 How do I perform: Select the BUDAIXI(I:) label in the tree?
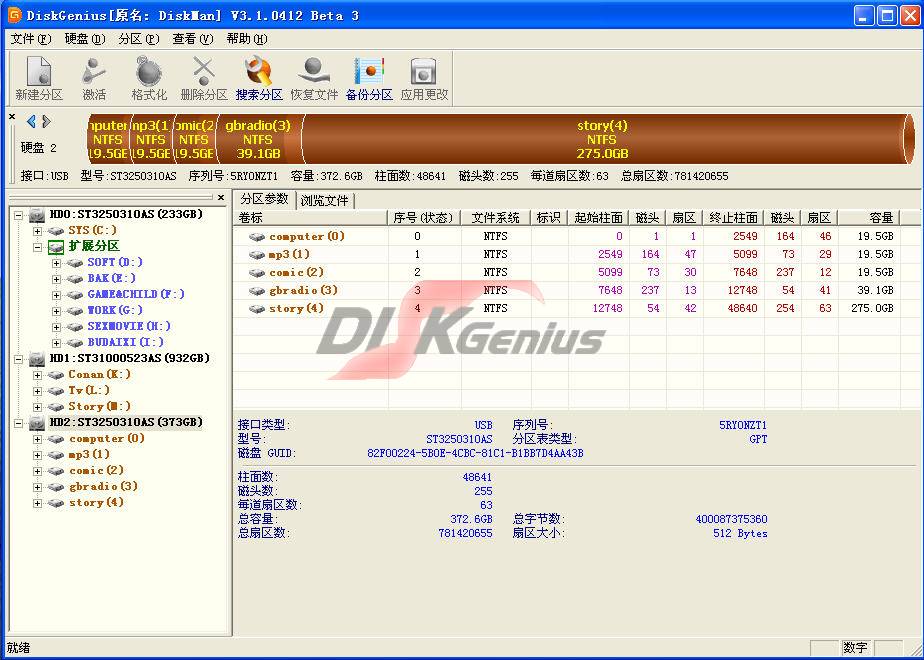pos(126,342)
